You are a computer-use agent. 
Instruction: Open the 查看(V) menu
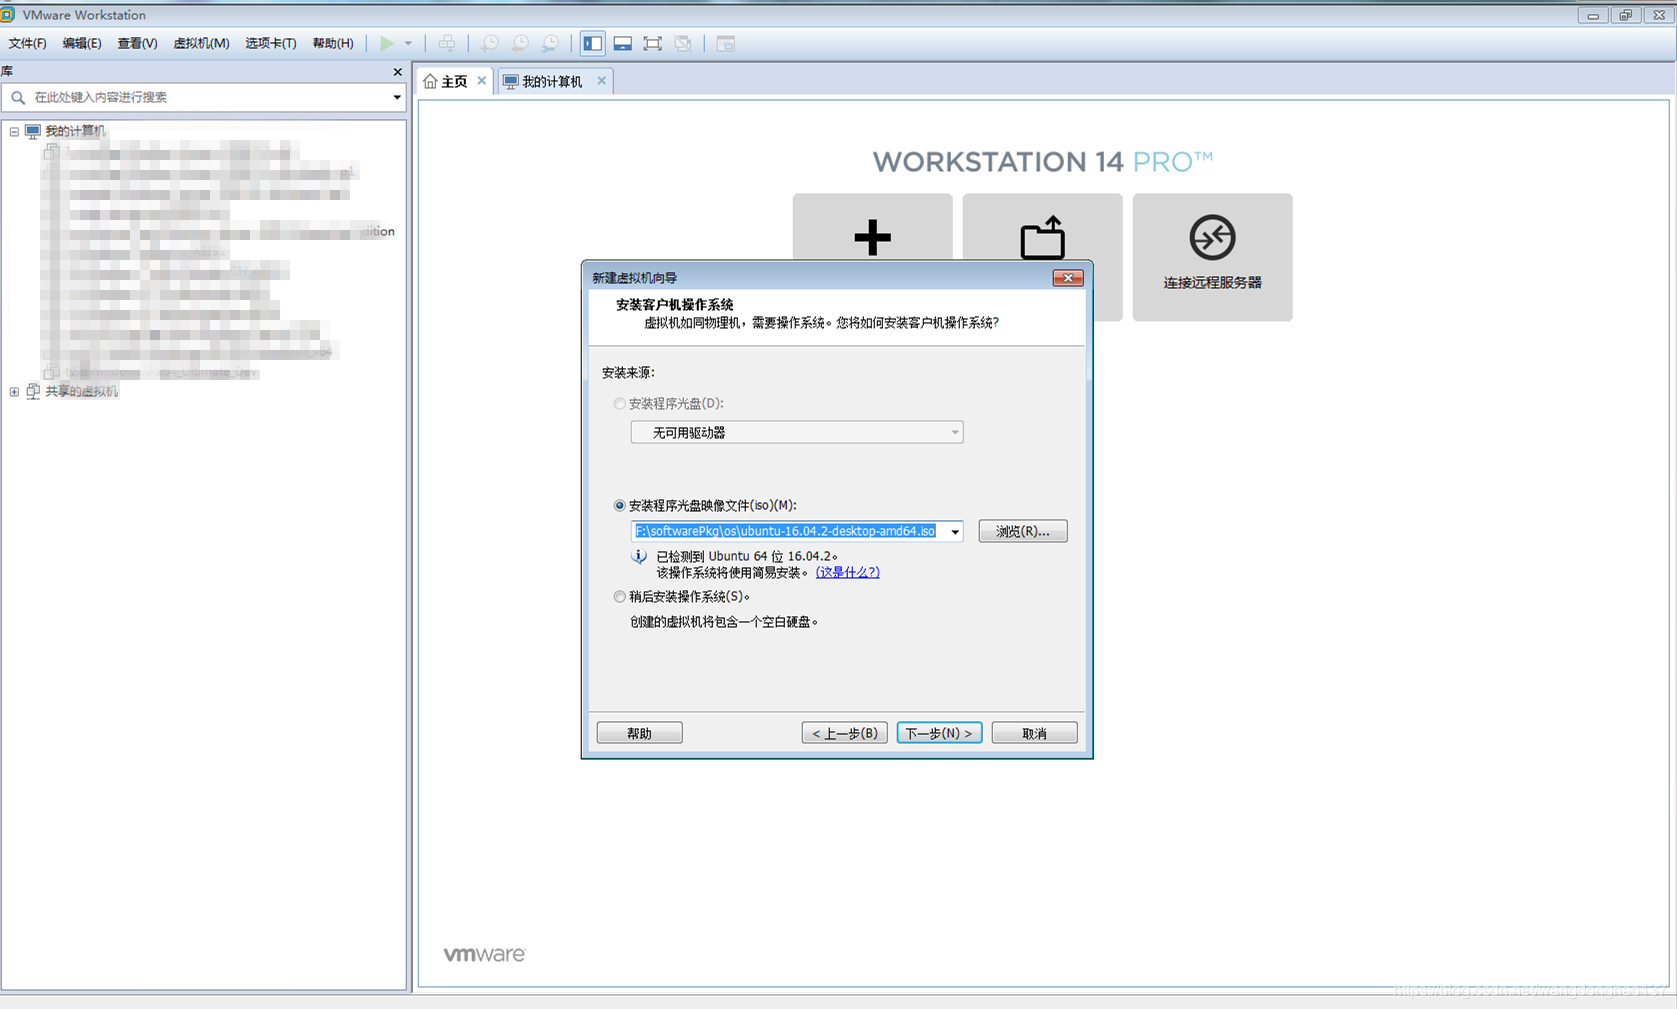[x=137, y=43]
